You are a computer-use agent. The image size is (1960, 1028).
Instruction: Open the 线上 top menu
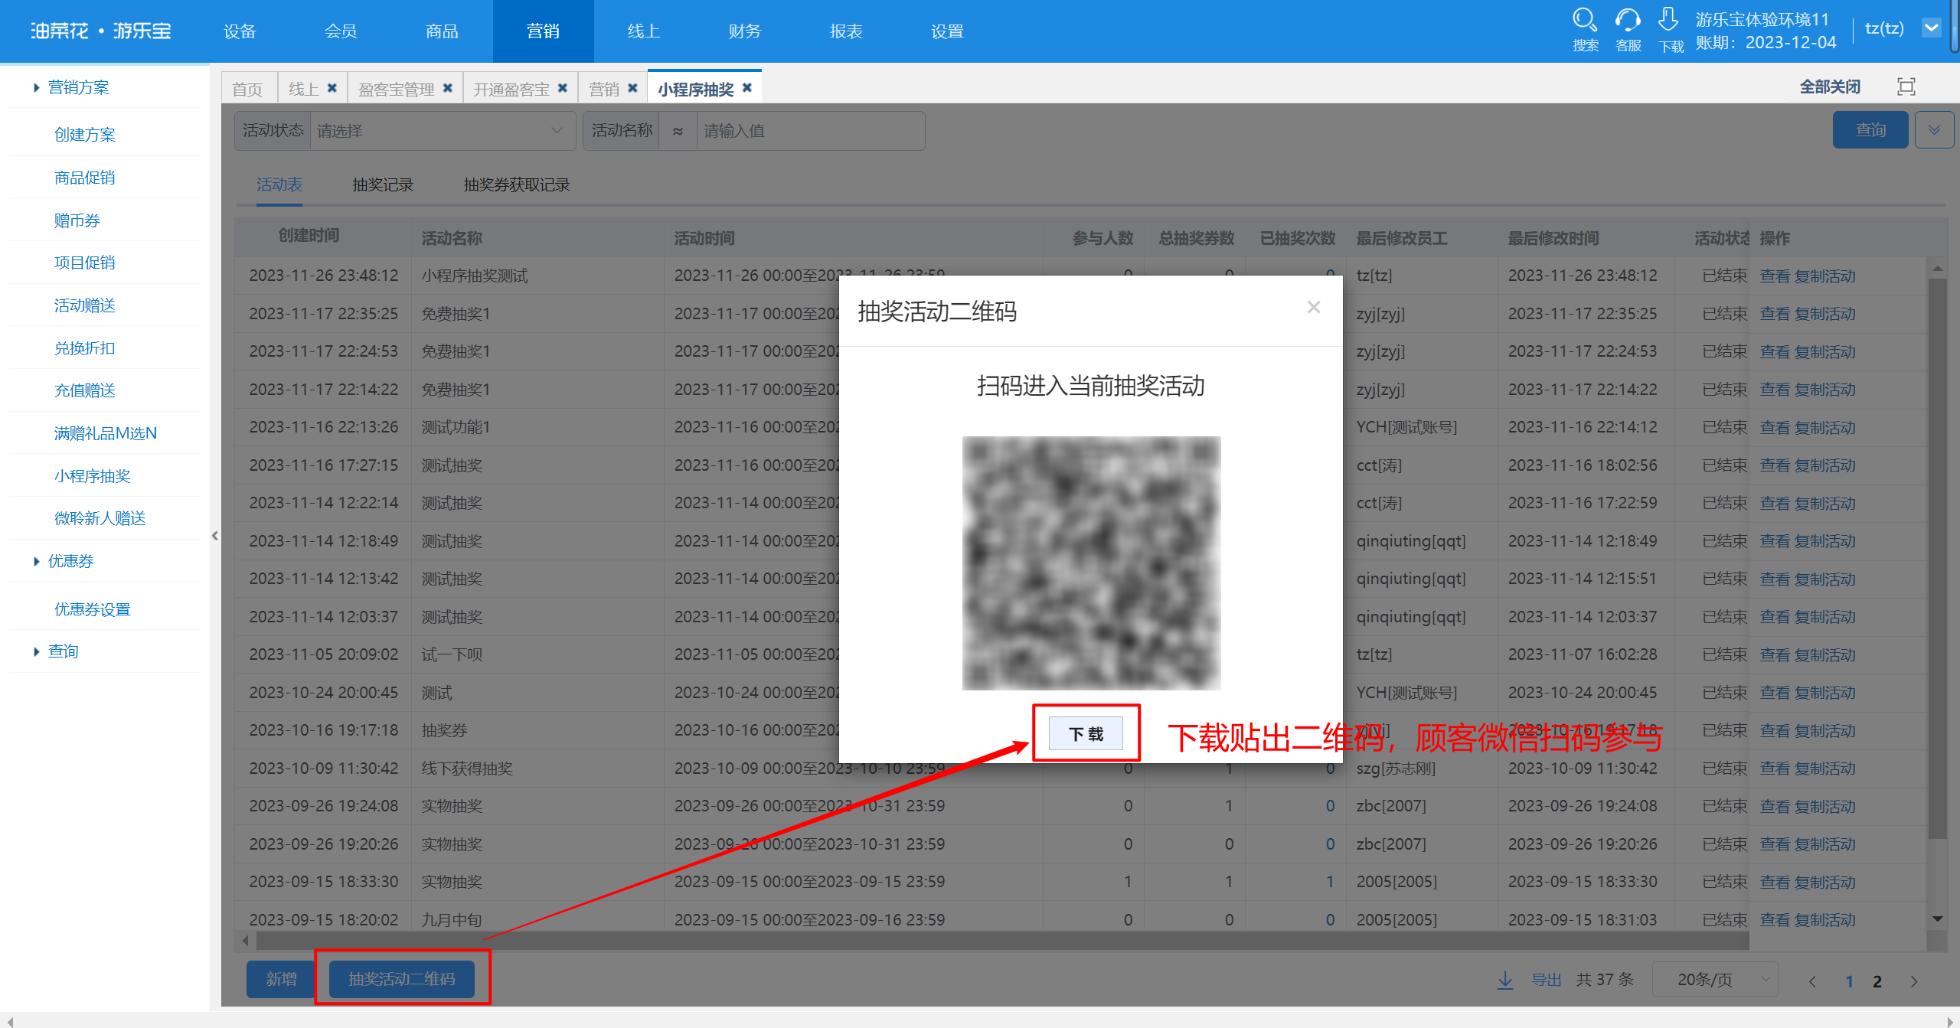(x=644, y=31)
